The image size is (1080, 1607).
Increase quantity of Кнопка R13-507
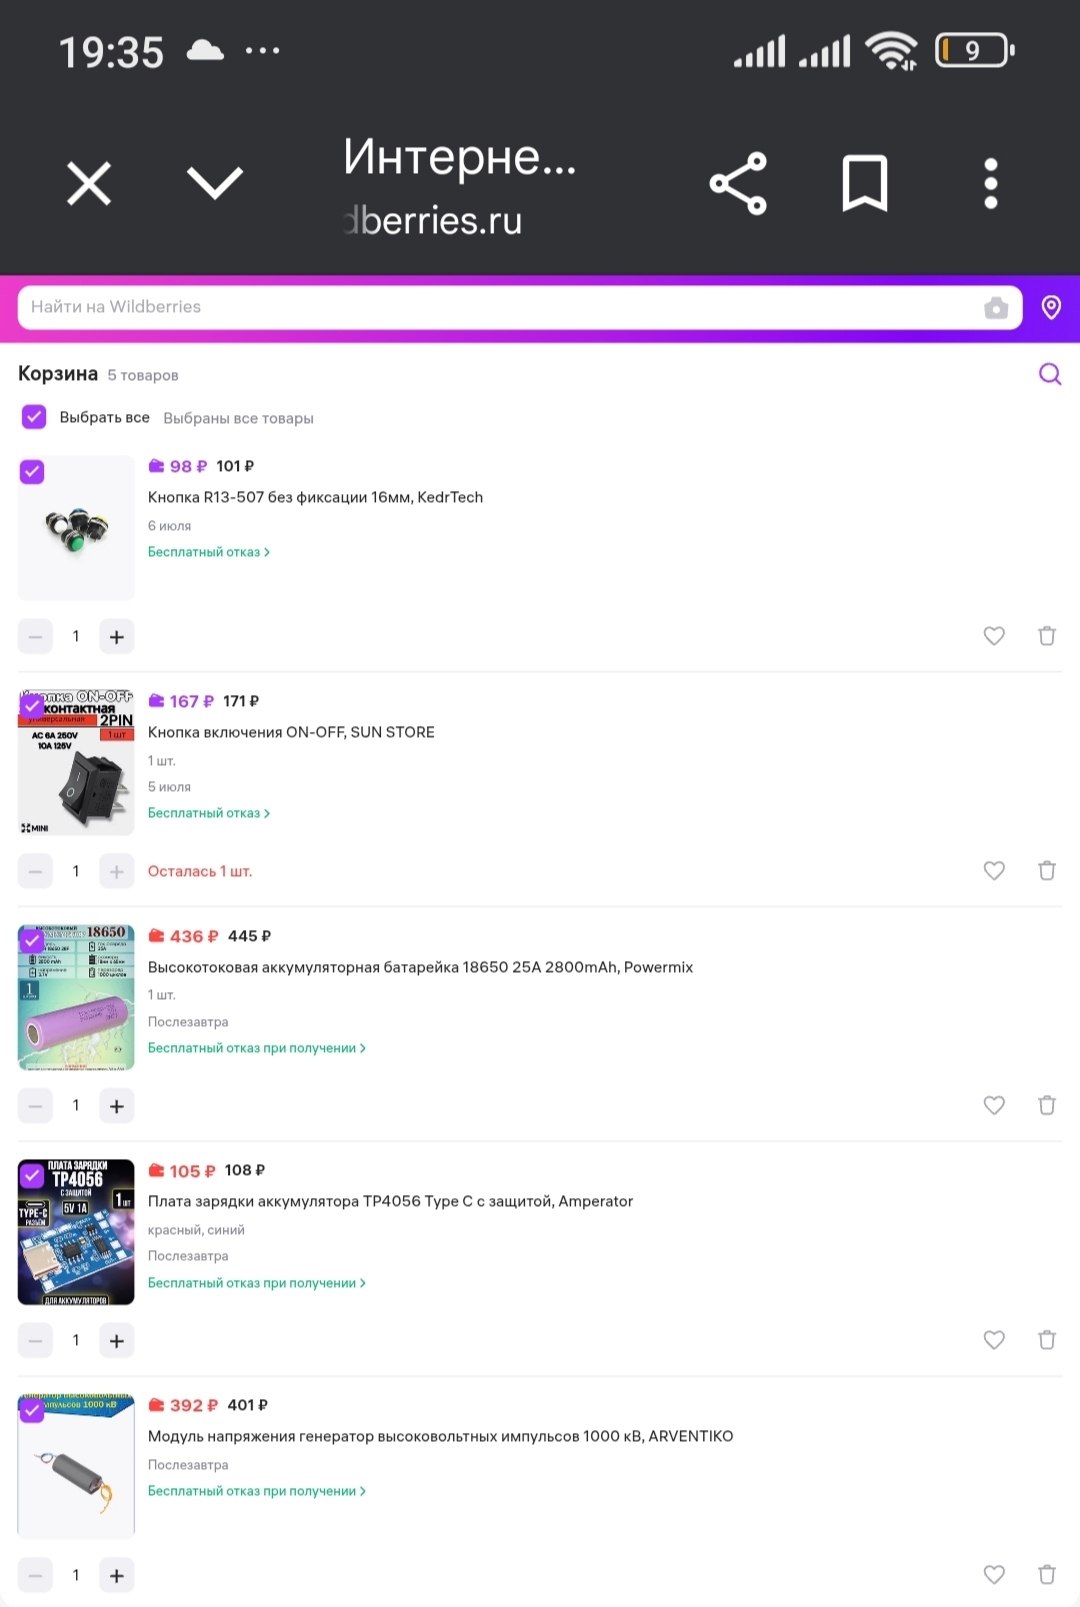coord(117,637)
